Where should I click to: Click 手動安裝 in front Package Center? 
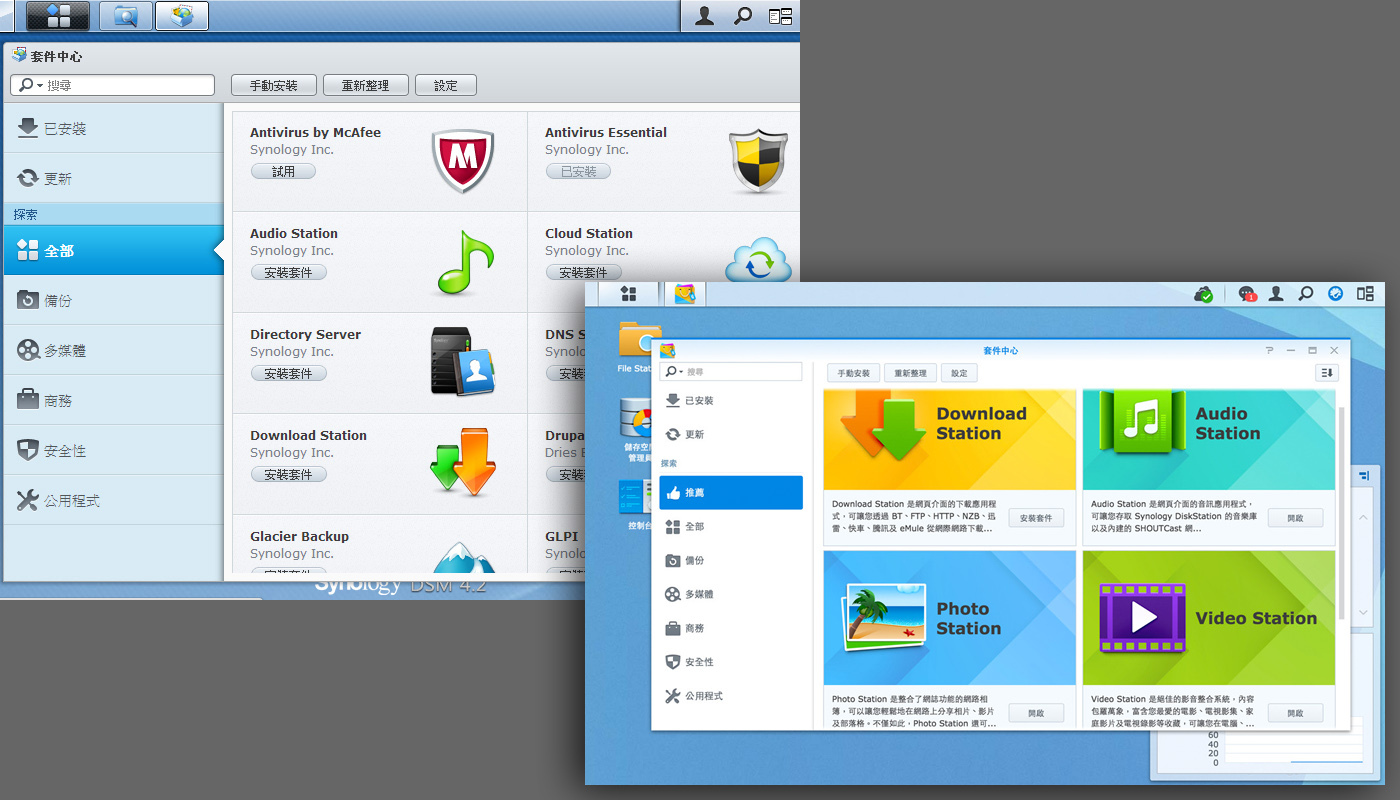point(854,373)
